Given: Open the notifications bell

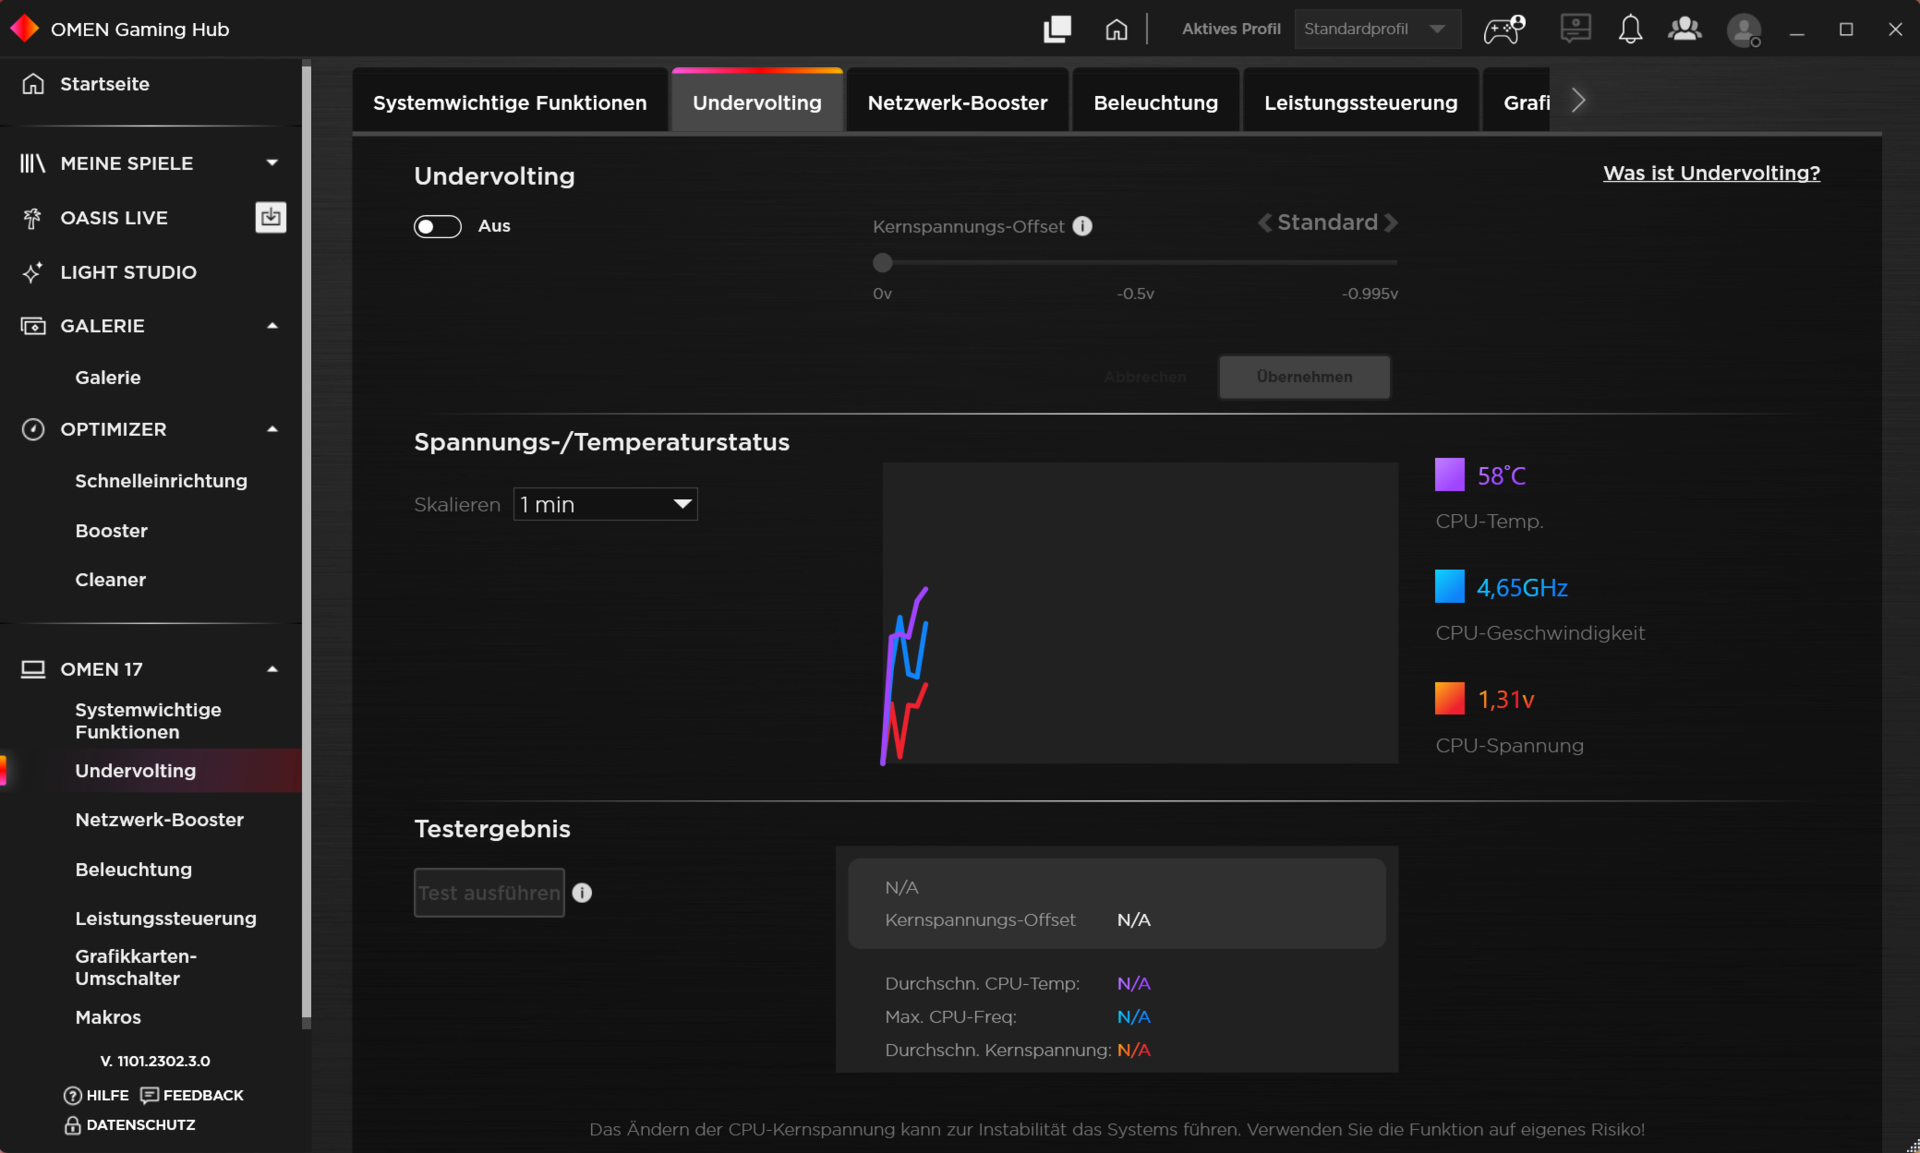Looking at the screenshot, I should click(x=1630, y=29).
